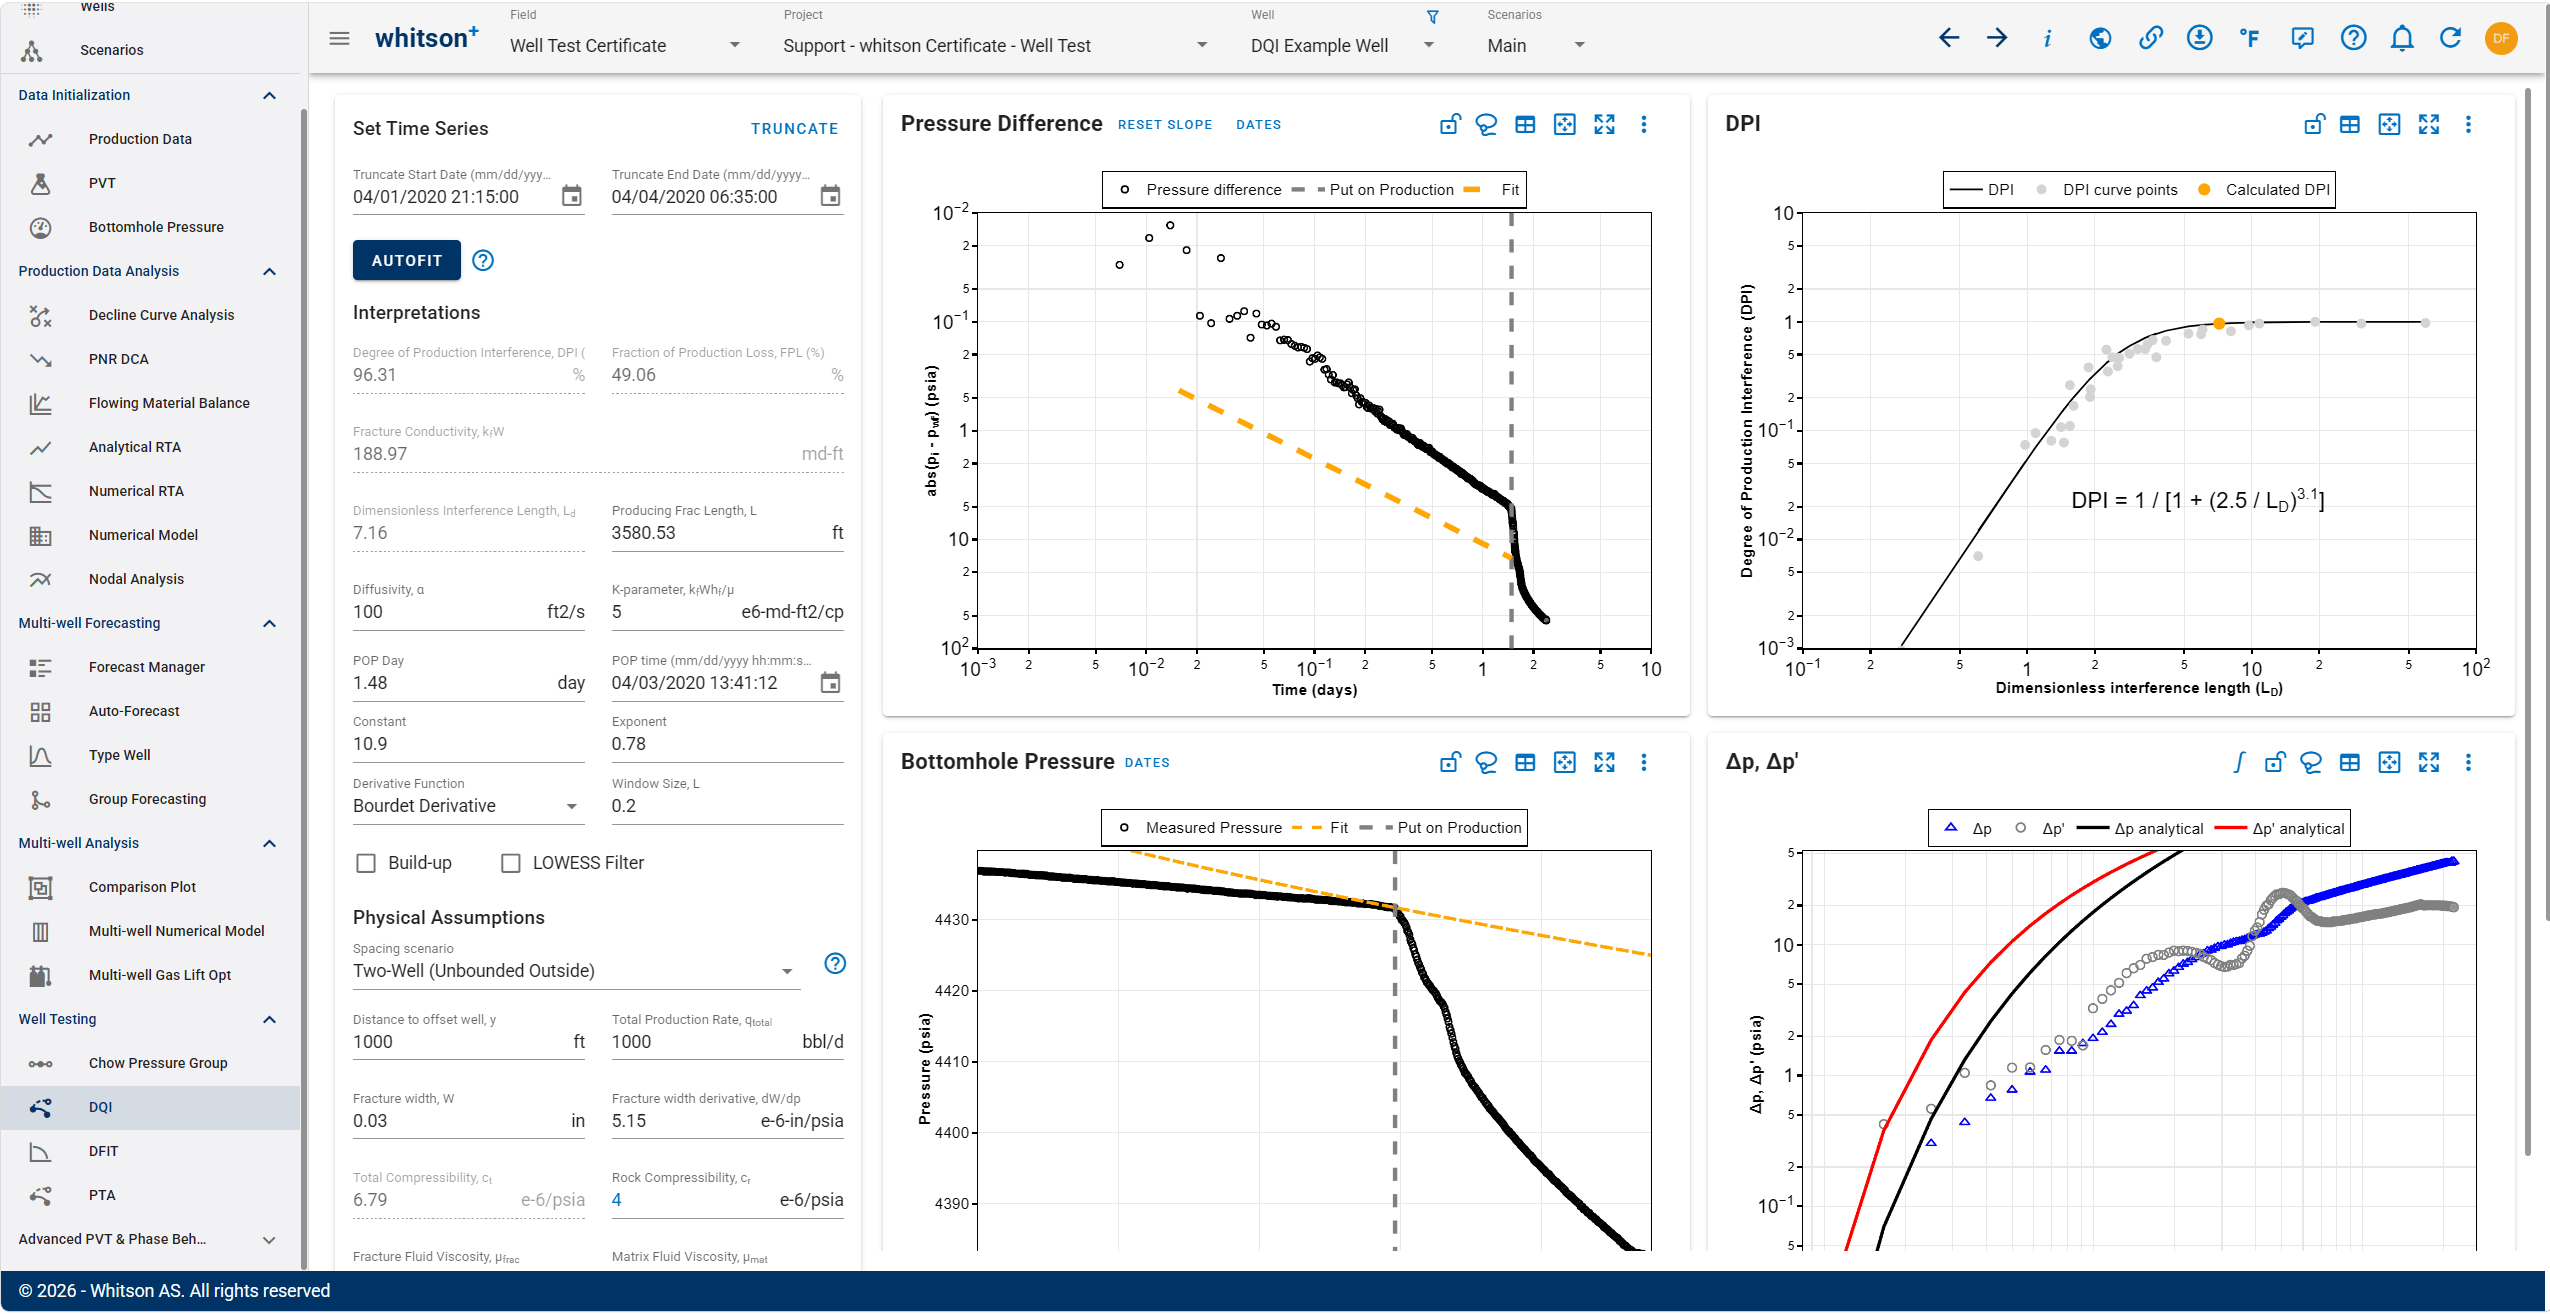2550x1314 pixels.
Task: Open help icon next to AUTOFIT
Action: coord(483,261)
